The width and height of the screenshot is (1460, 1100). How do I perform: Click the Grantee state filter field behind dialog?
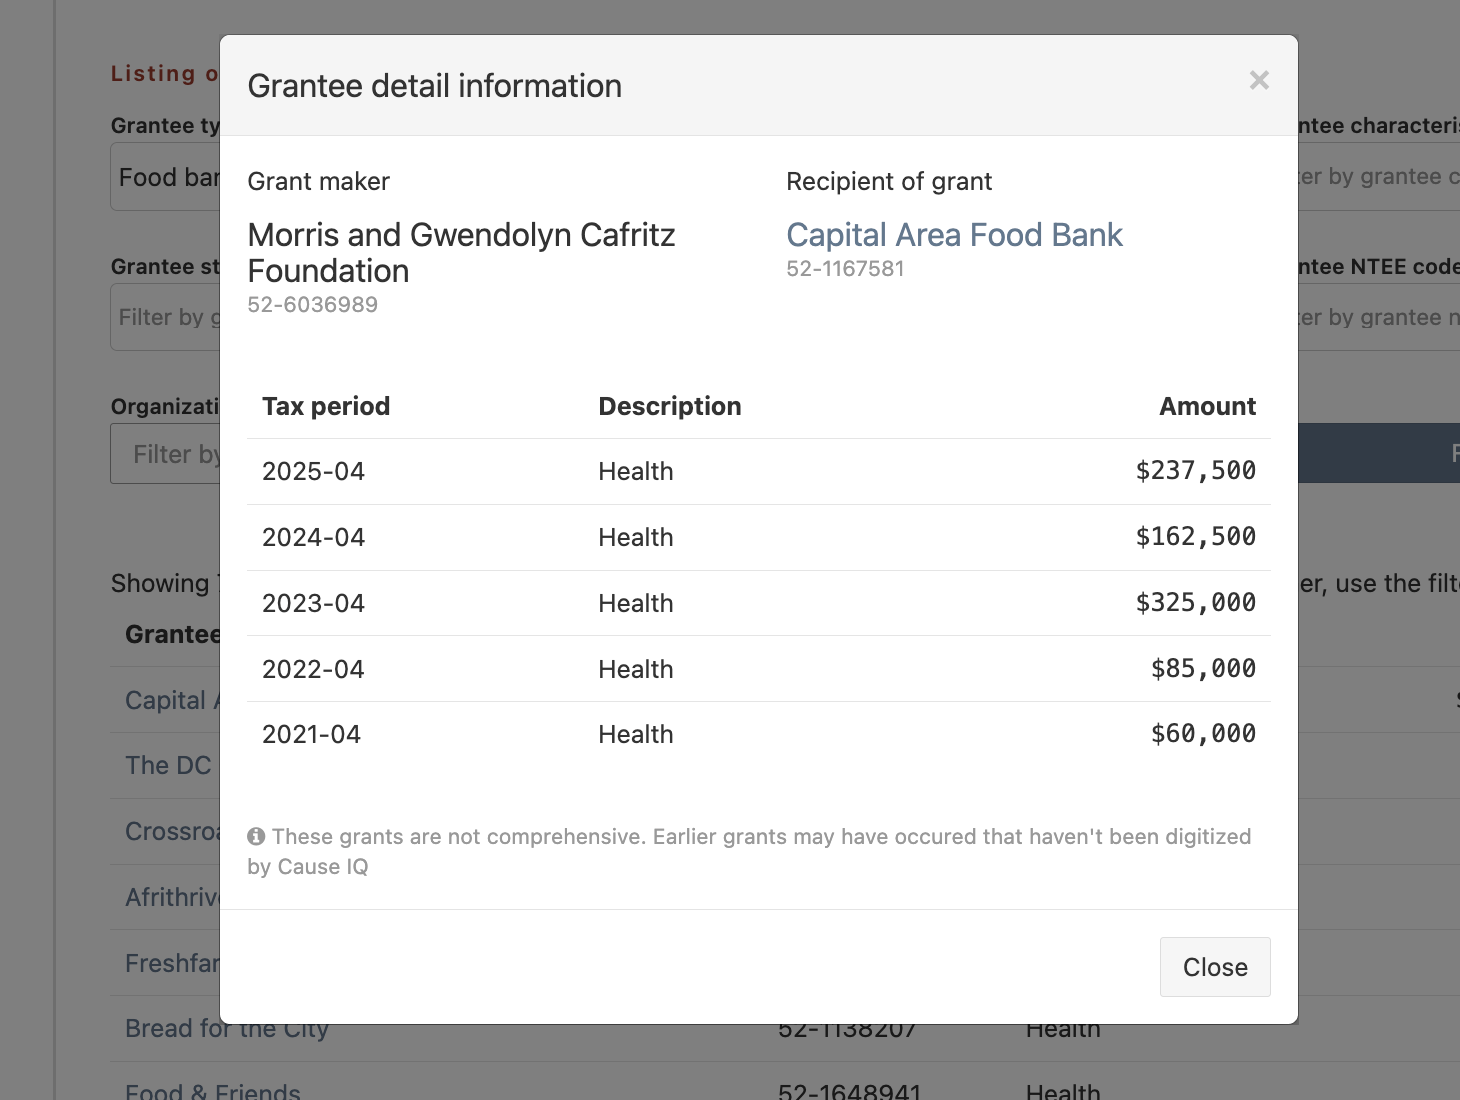pyautogui.click(x=165, y=317)
